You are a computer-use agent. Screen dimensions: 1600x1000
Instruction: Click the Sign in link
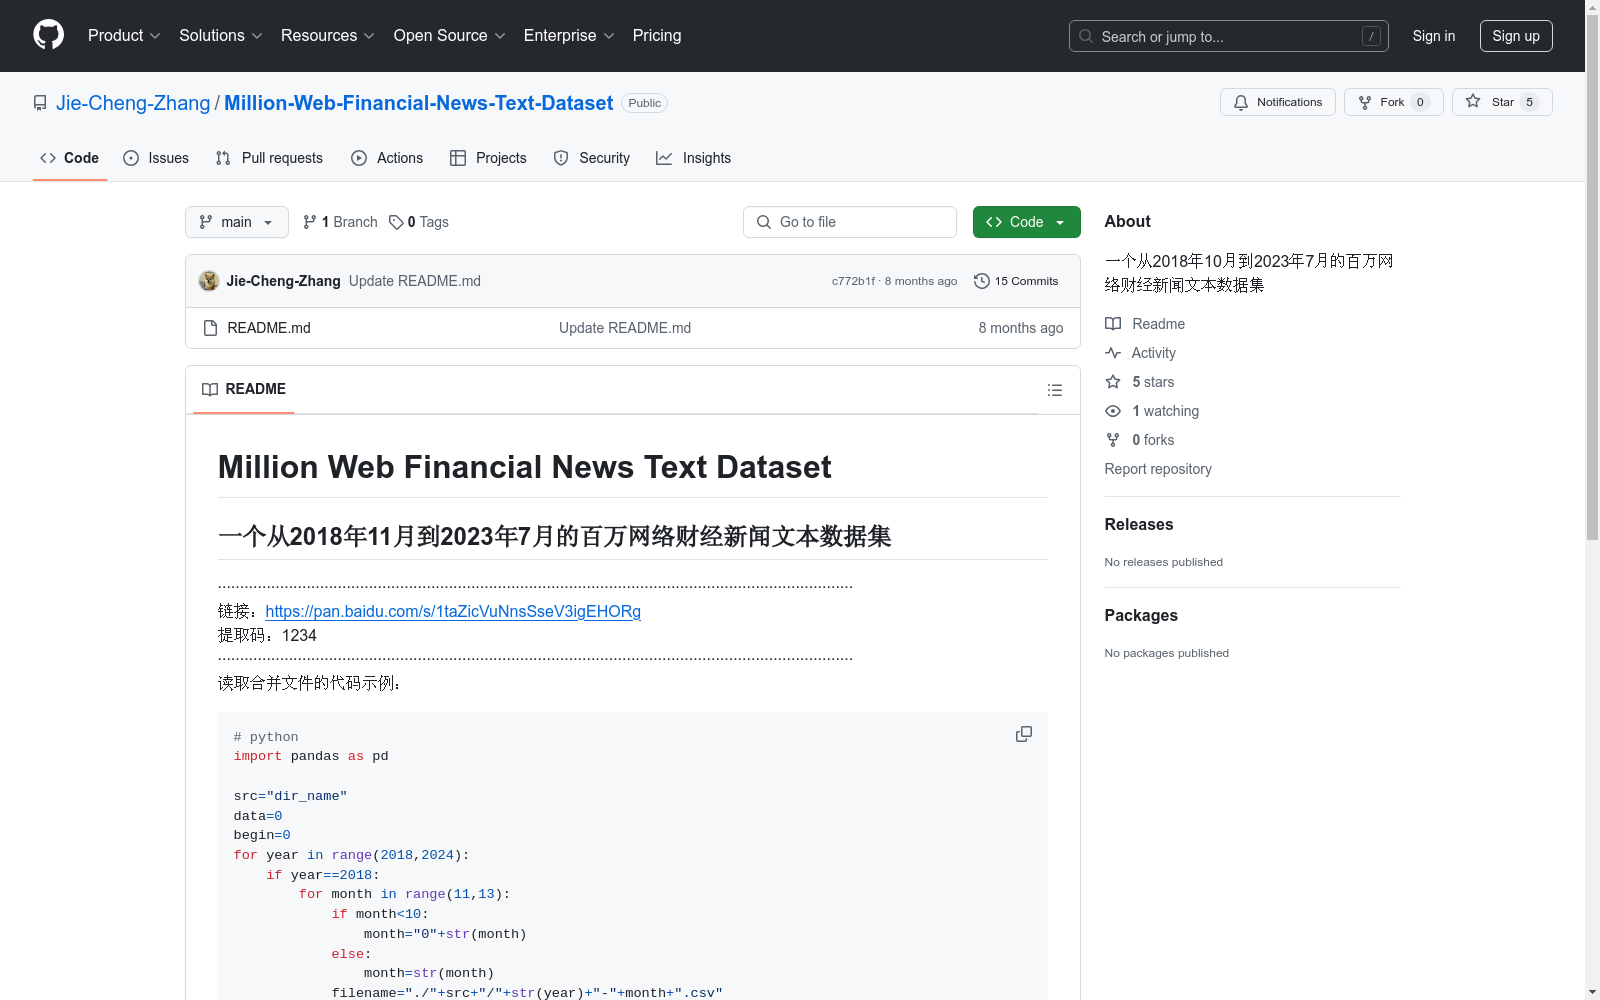[x=1434, y=36]
